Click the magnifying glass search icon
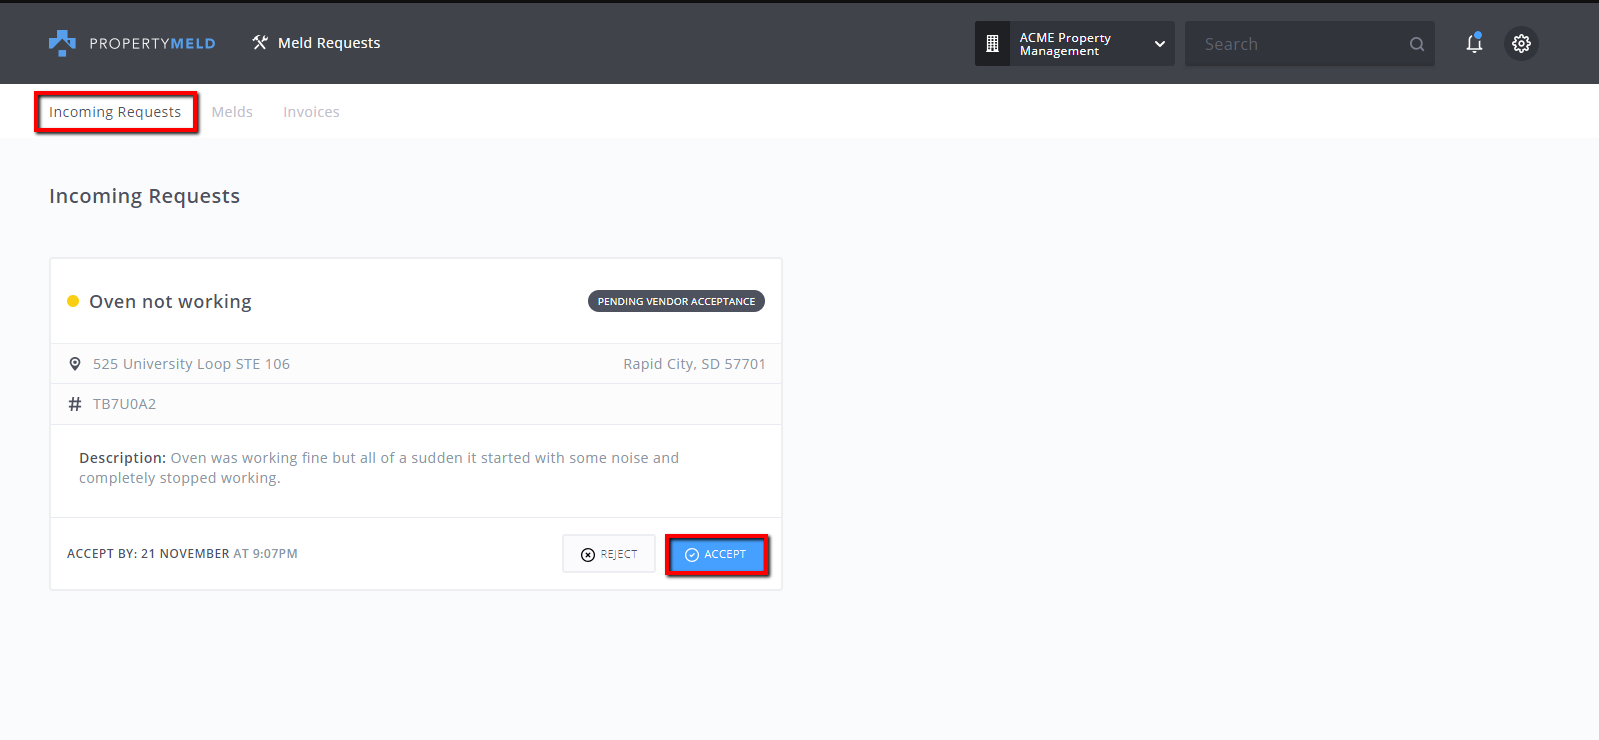 1416,44
